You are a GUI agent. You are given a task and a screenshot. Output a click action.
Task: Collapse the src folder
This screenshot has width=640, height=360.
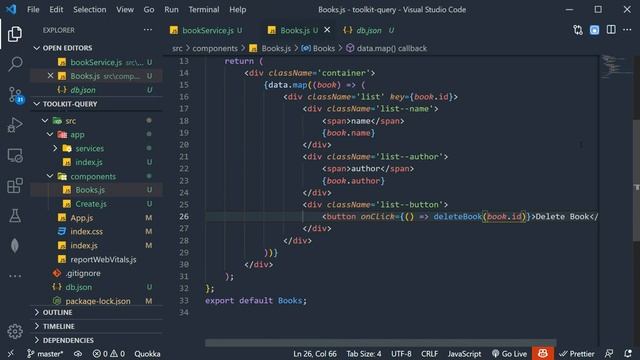pyautogui.click(x=45, y=121)
